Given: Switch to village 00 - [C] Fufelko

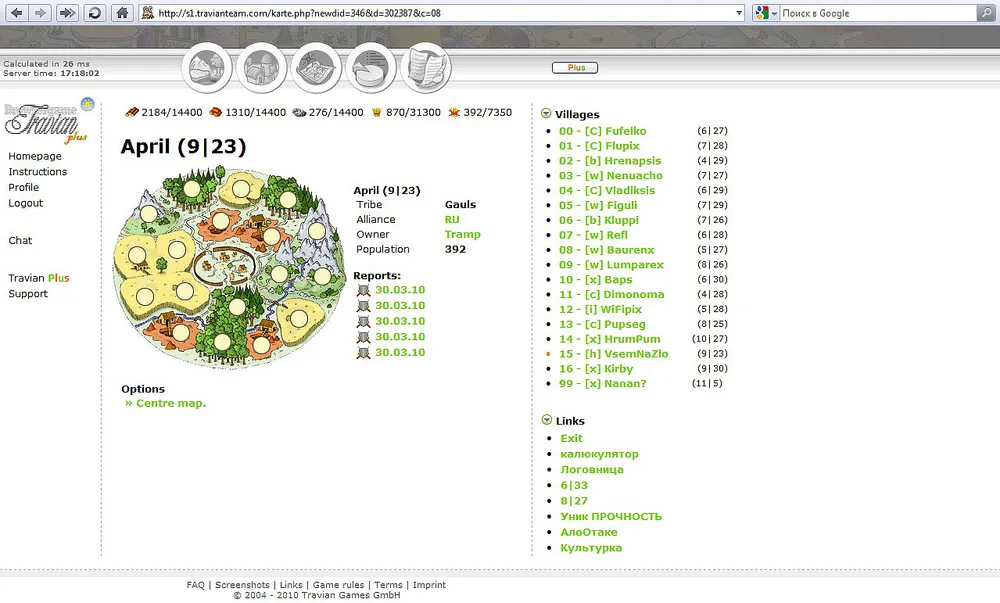Looking at the screenshot, I should pos(603,131).
